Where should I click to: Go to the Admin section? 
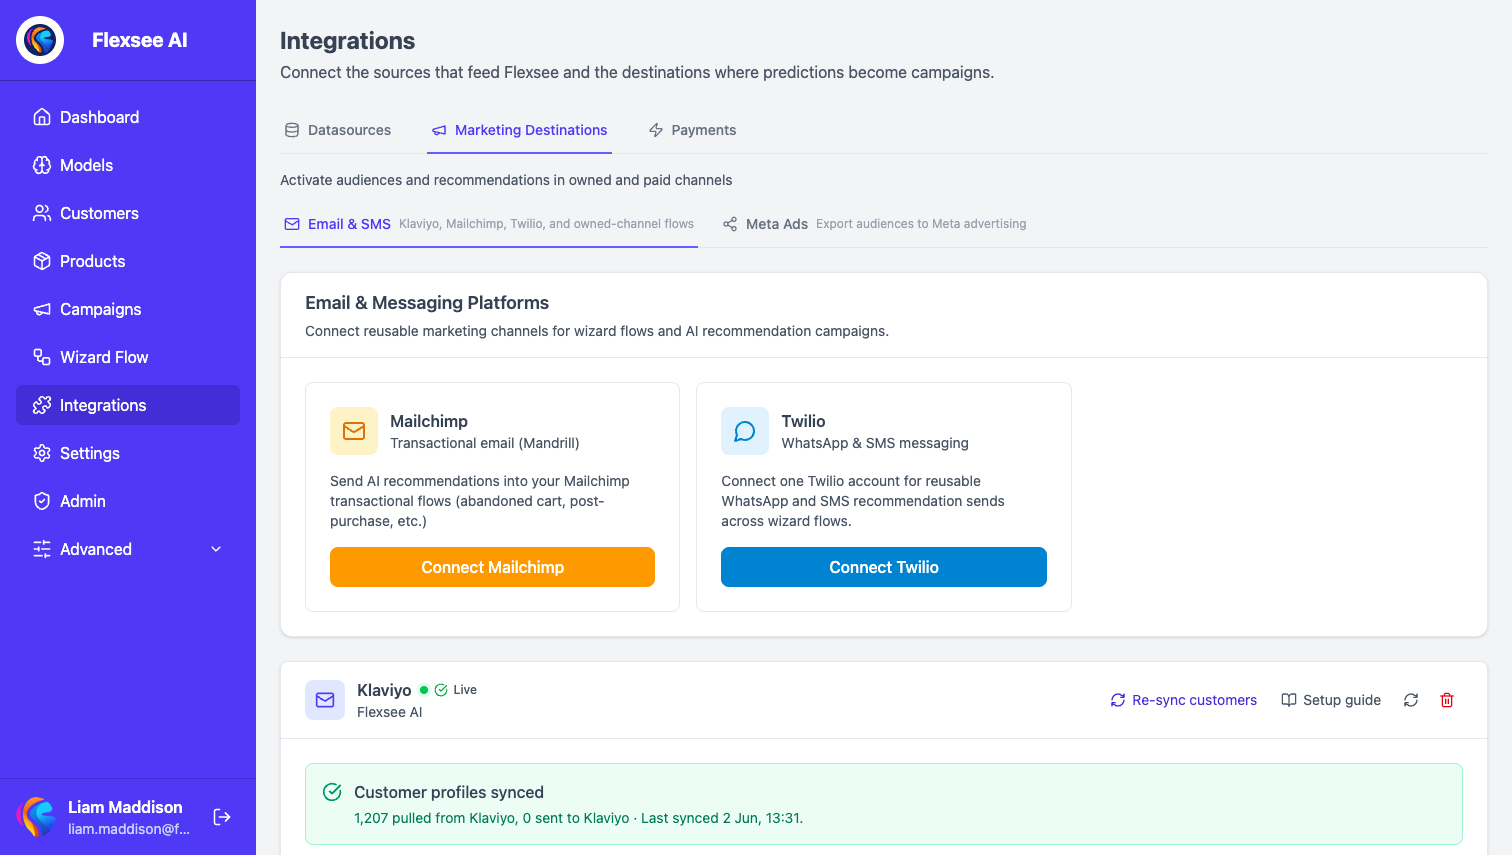128,501
